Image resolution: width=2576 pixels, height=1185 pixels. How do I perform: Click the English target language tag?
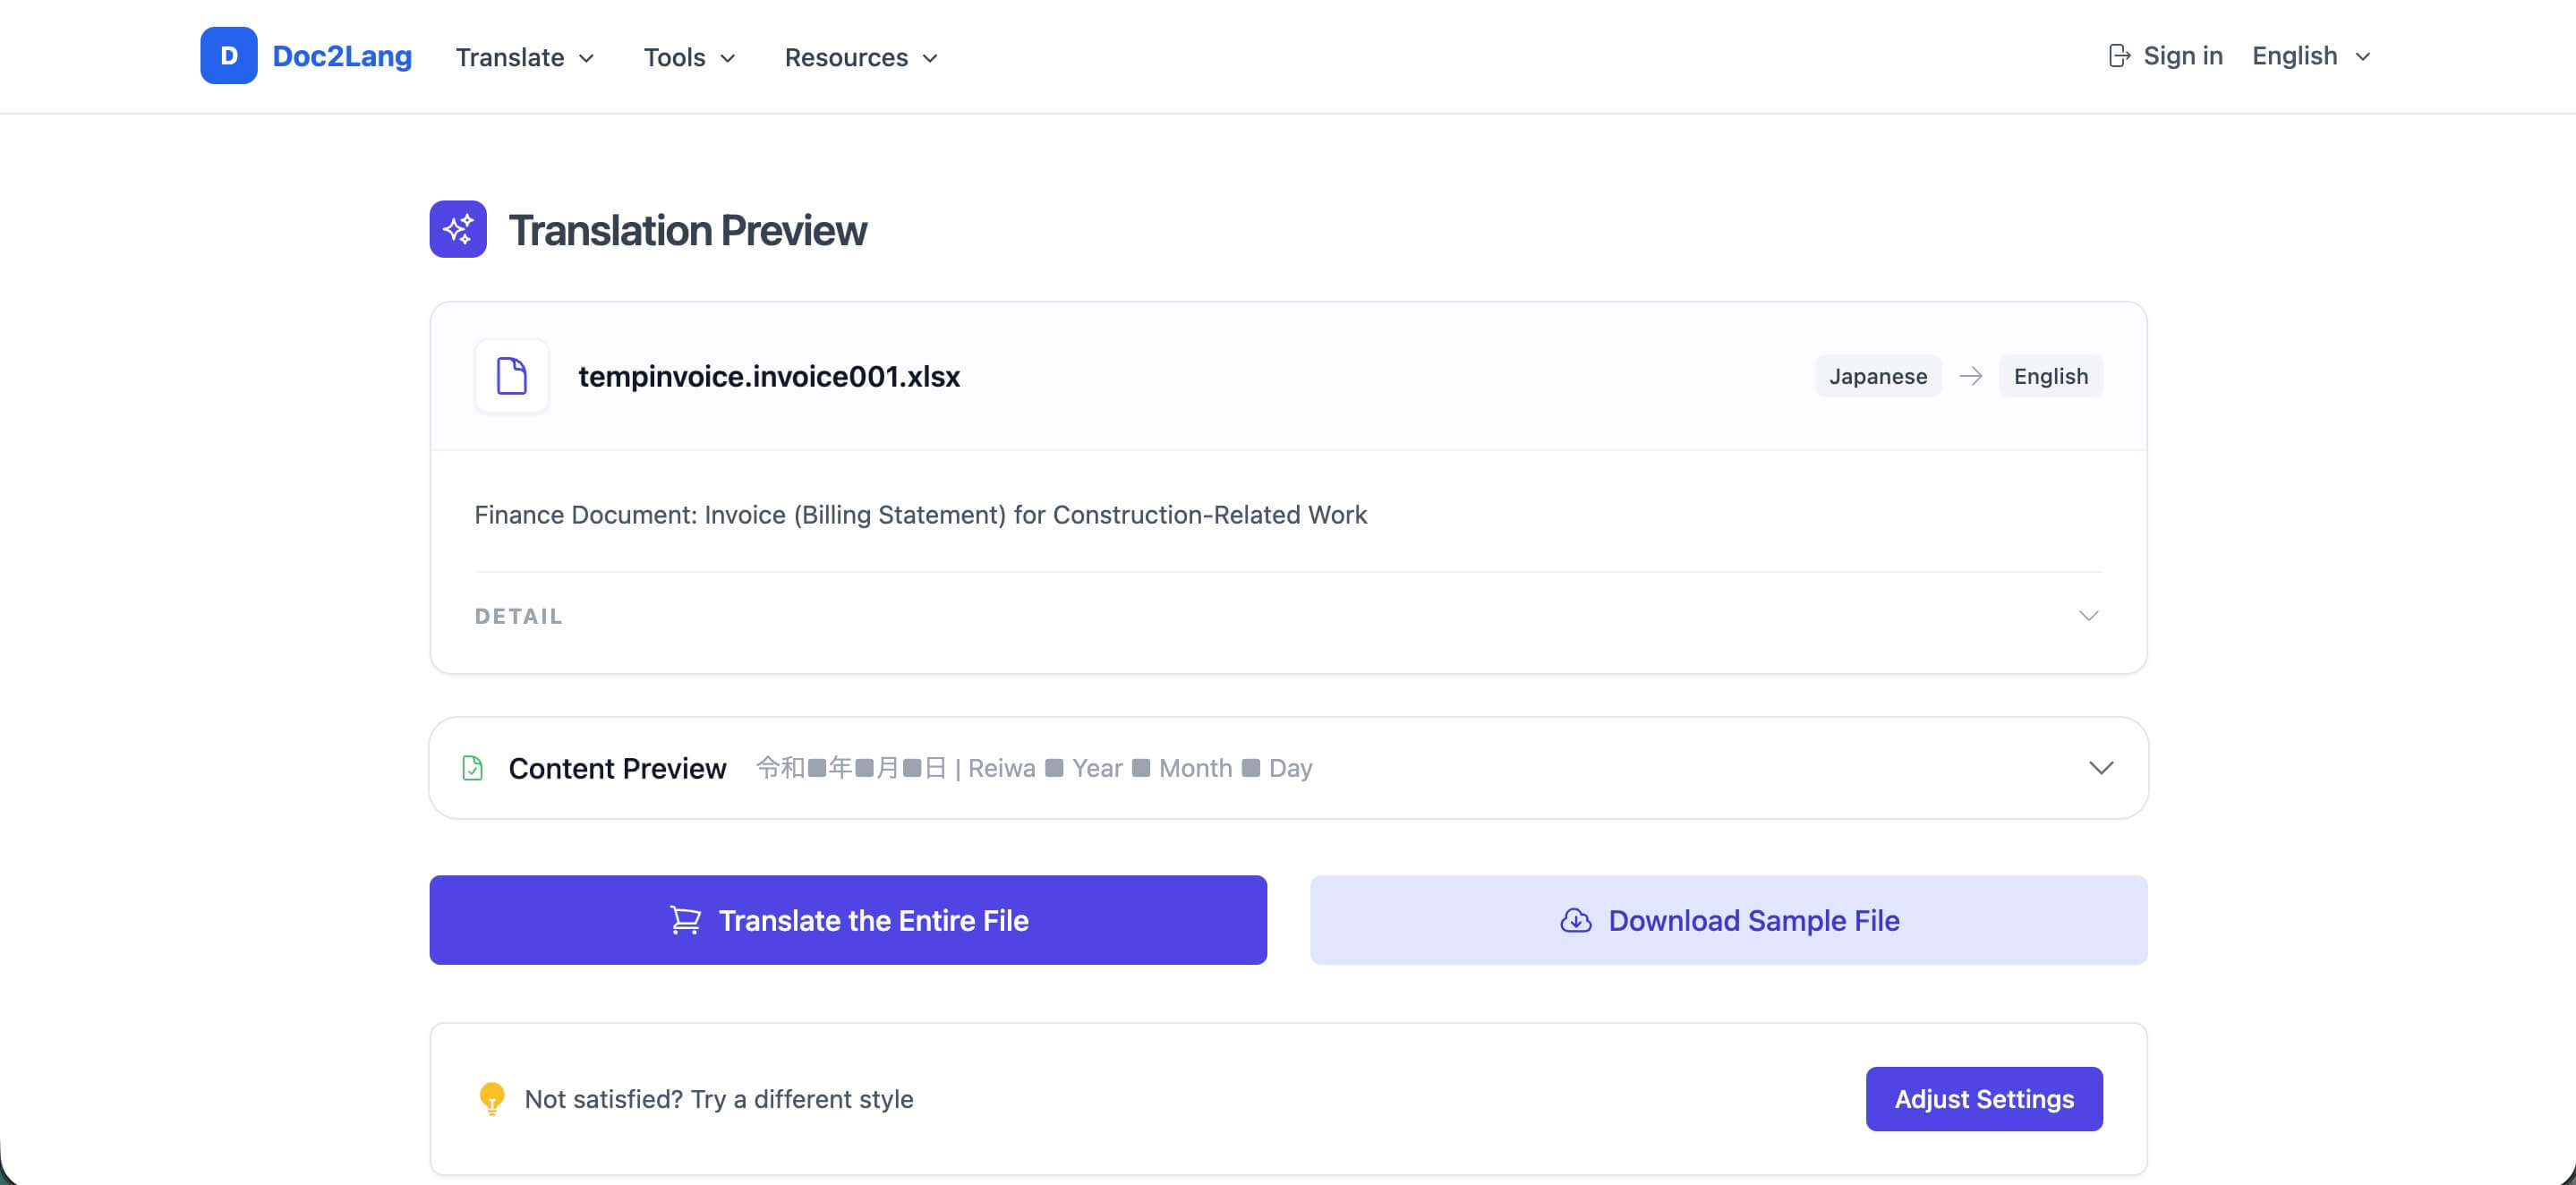click(x=2050, y=376)
